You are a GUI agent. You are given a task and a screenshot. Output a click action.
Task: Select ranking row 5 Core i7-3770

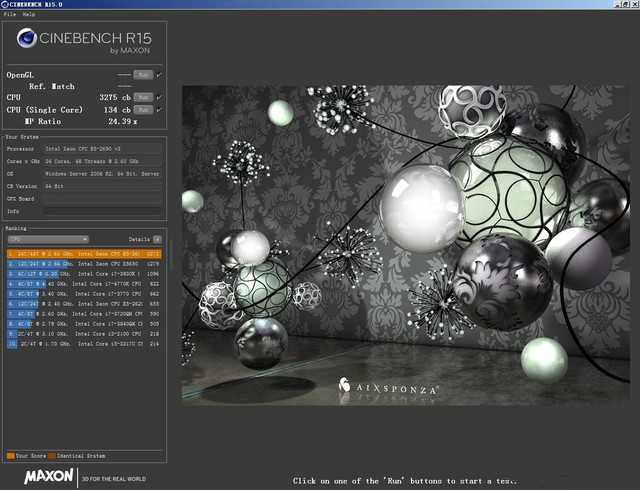pos(84,294)
